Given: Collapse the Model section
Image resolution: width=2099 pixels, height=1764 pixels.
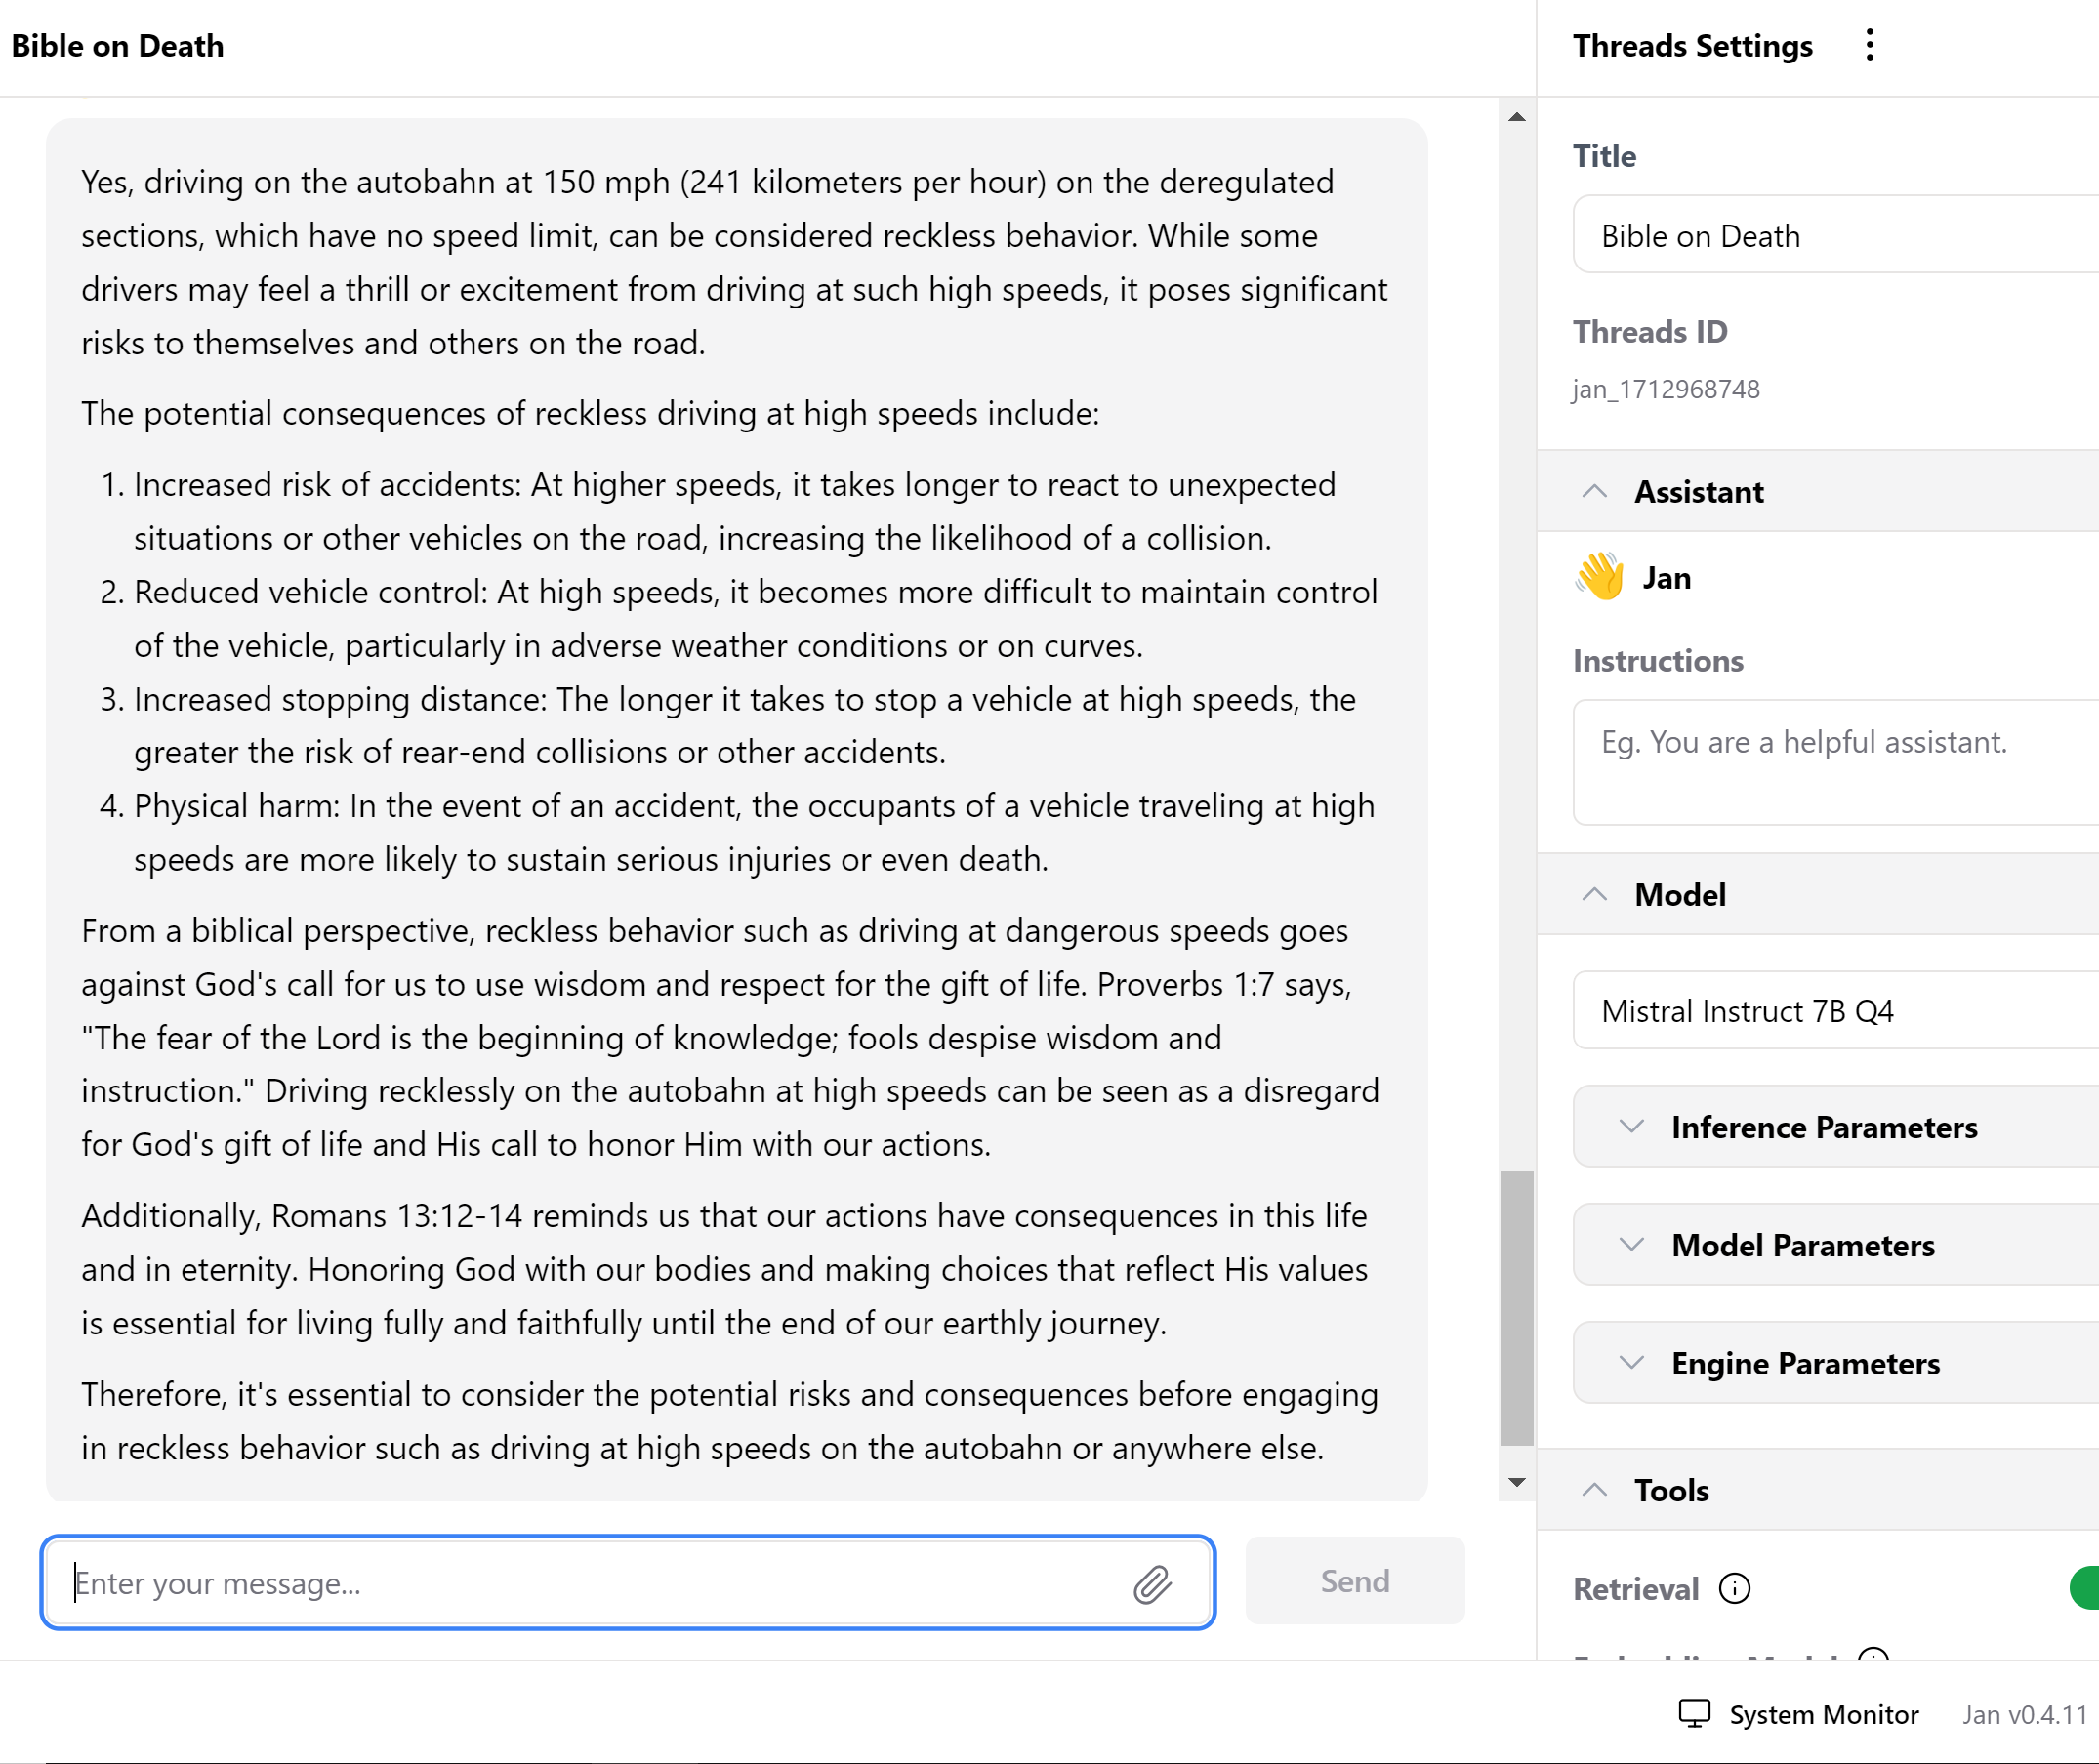Looking at the screenshot, I should (x=1595, y=894).
